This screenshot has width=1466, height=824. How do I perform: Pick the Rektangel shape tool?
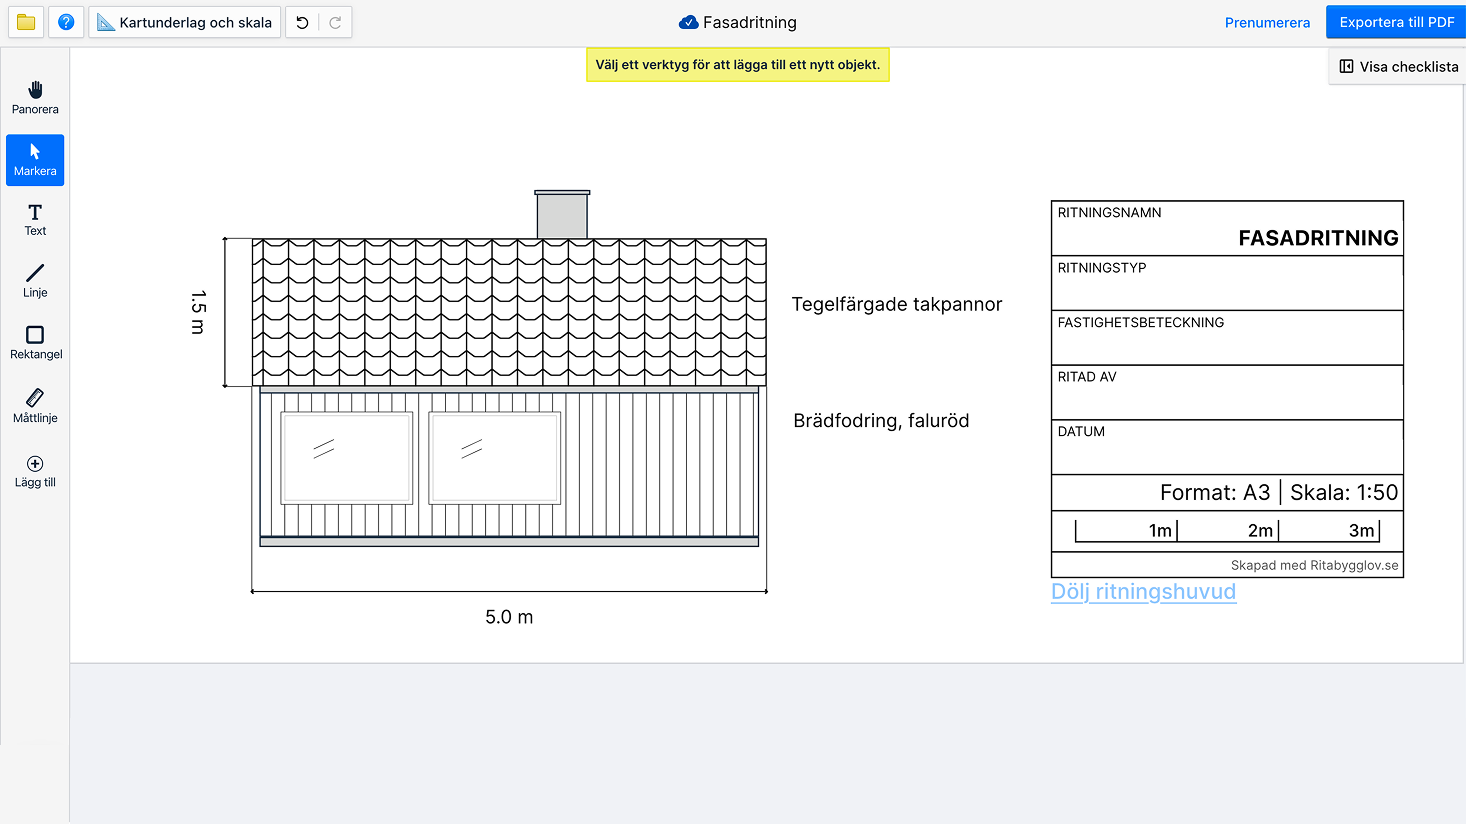pyautogui.click(x=35, y=342)
